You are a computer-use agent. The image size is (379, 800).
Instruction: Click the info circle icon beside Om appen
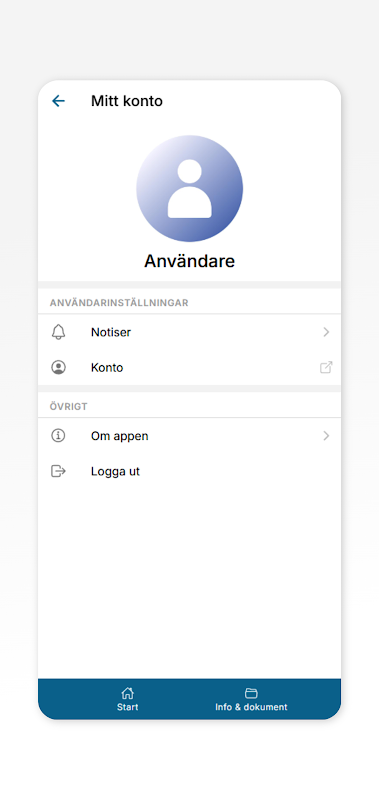pos(59,436)
